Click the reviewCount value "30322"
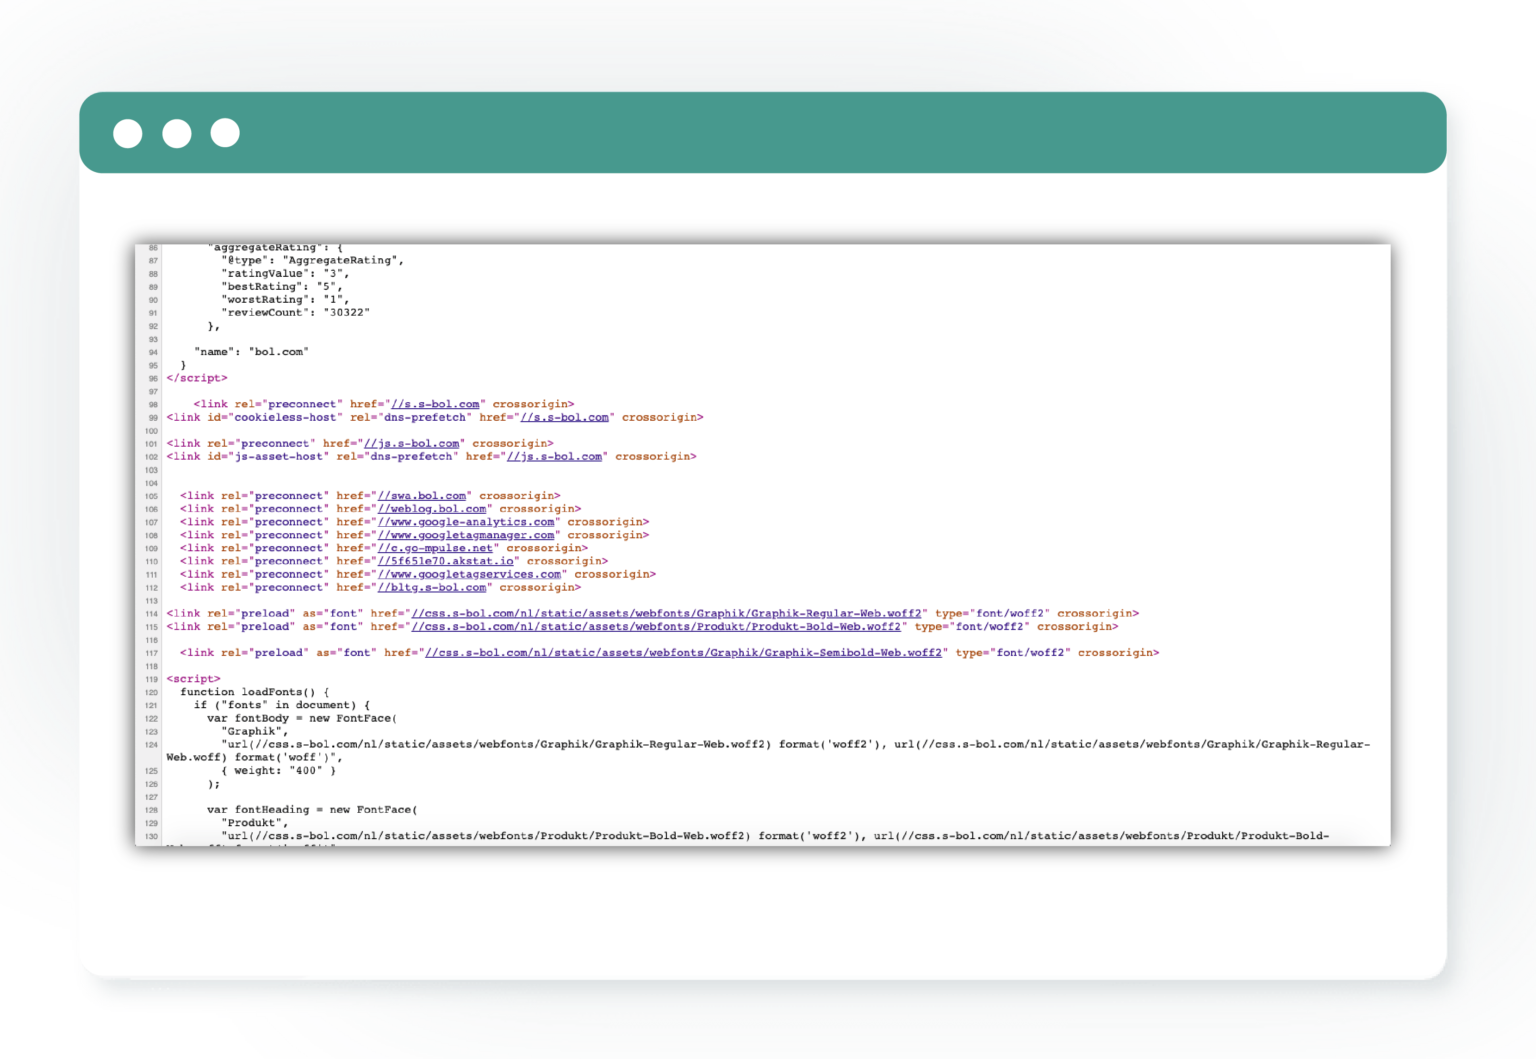 [347, 313]
